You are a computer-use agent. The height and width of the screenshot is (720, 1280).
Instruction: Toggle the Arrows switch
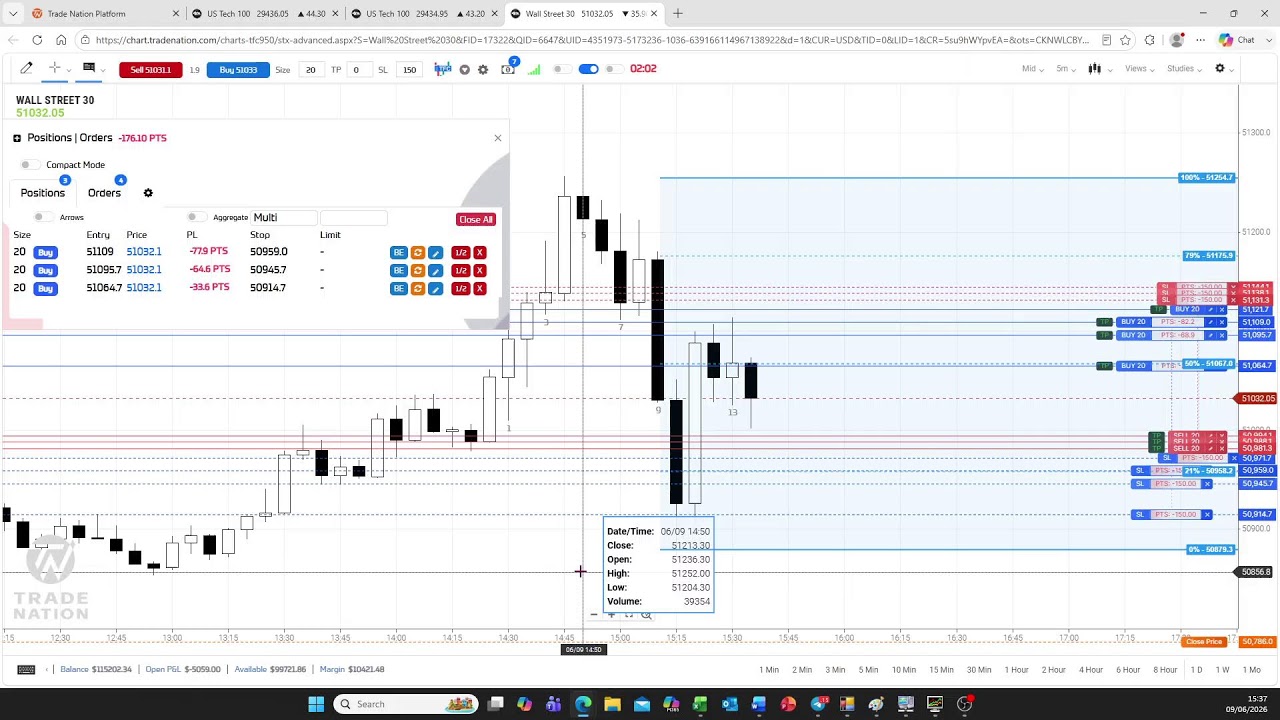42,217
